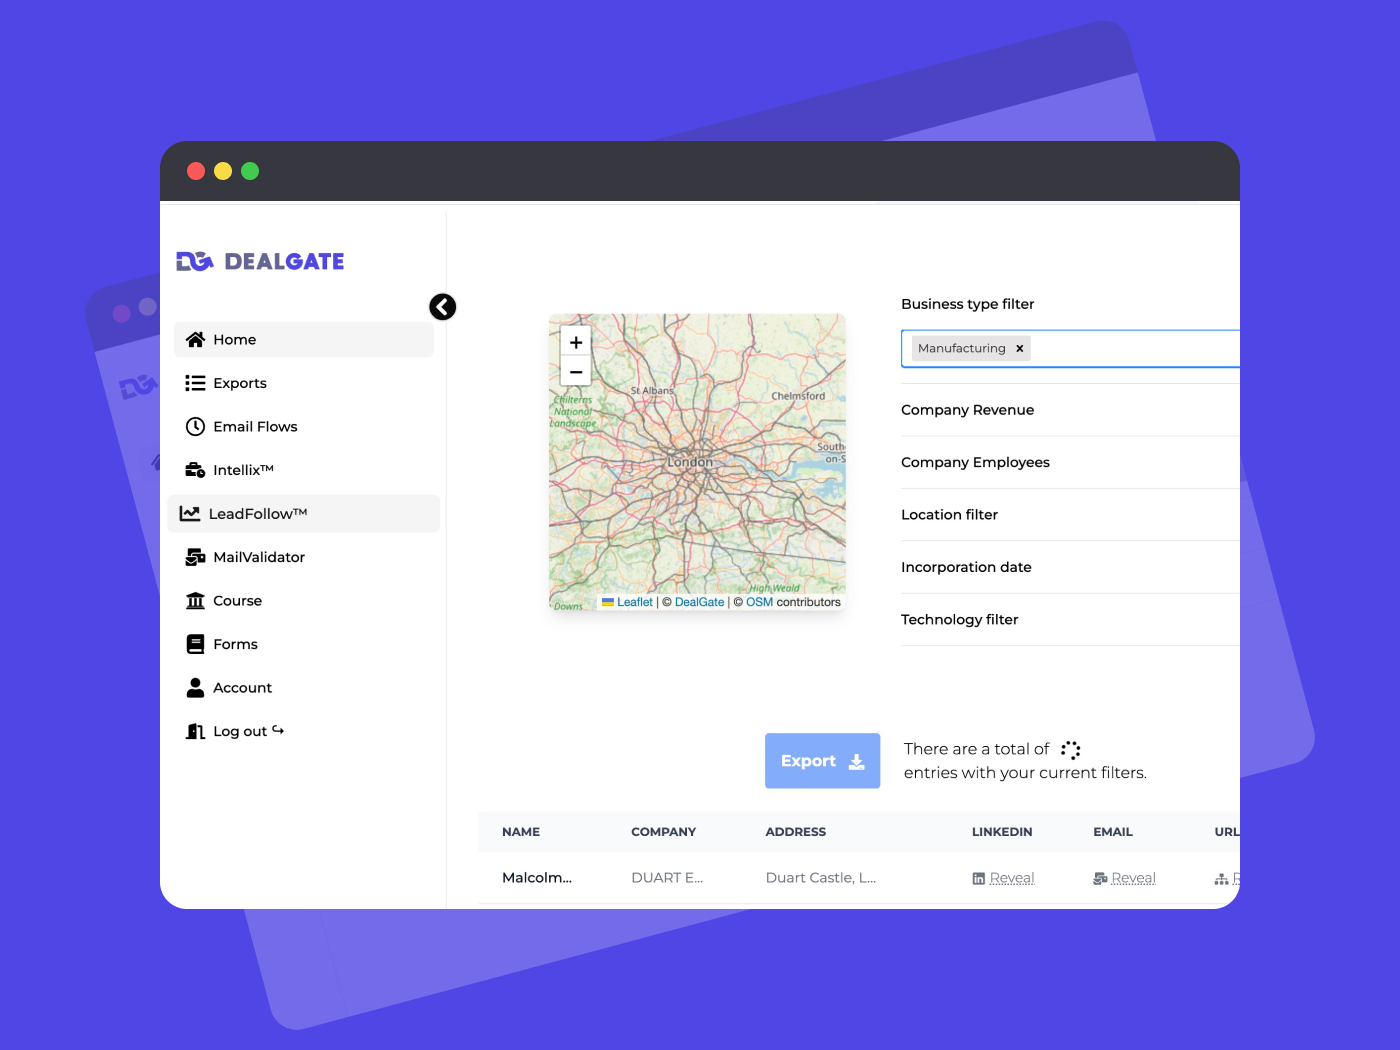Expand Company Employees filter
1400x1050 pixels.
coord(1070,462)
